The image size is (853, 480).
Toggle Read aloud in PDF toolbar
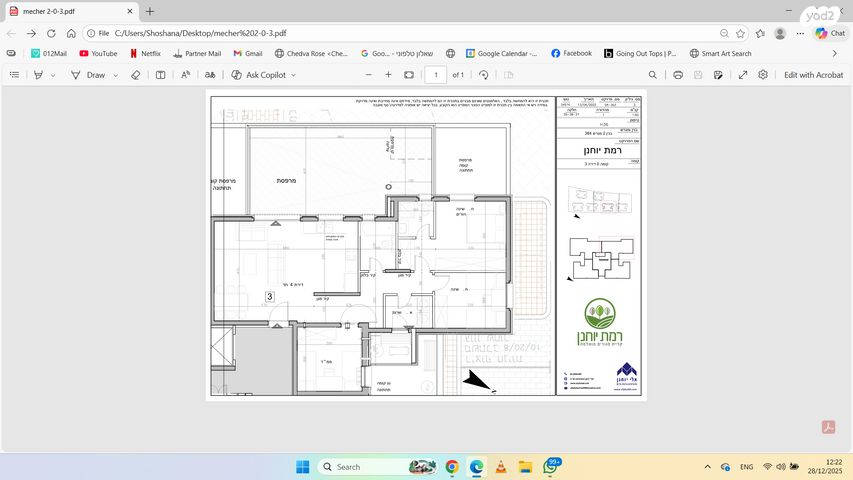(x=186, y=75)
